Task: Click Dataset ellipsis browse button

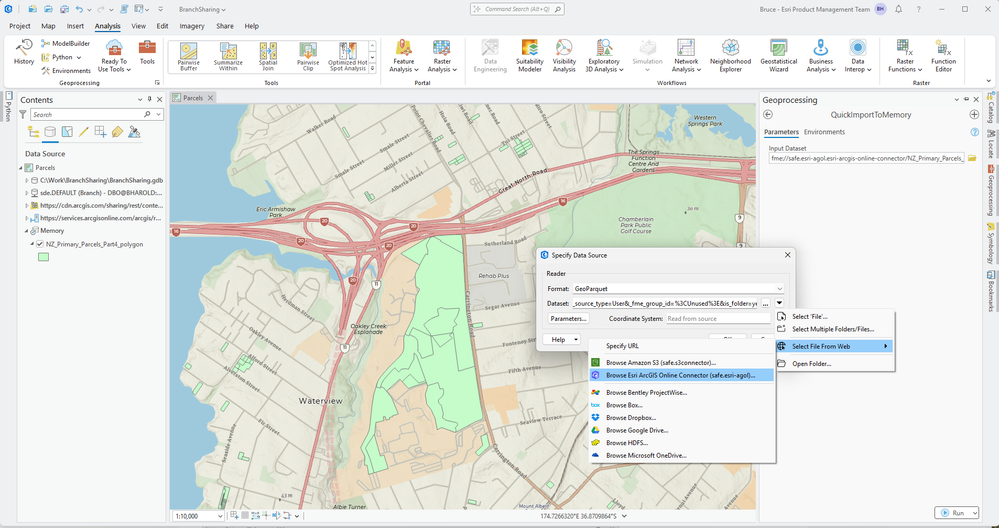Action: (766, 303)
